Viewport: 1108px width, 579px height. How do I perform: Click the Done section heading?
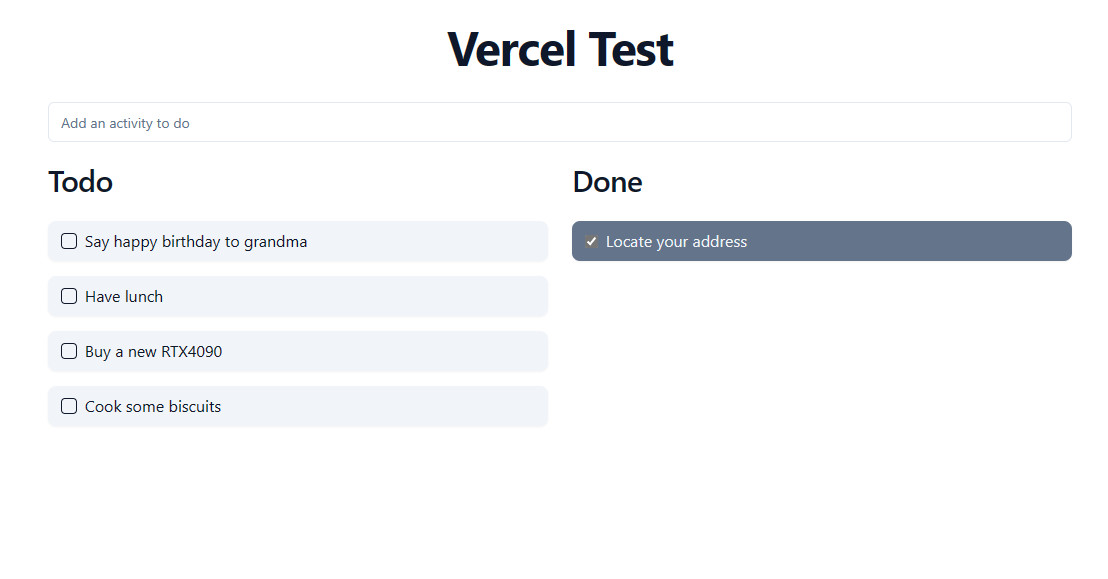(x=607, y=182)
